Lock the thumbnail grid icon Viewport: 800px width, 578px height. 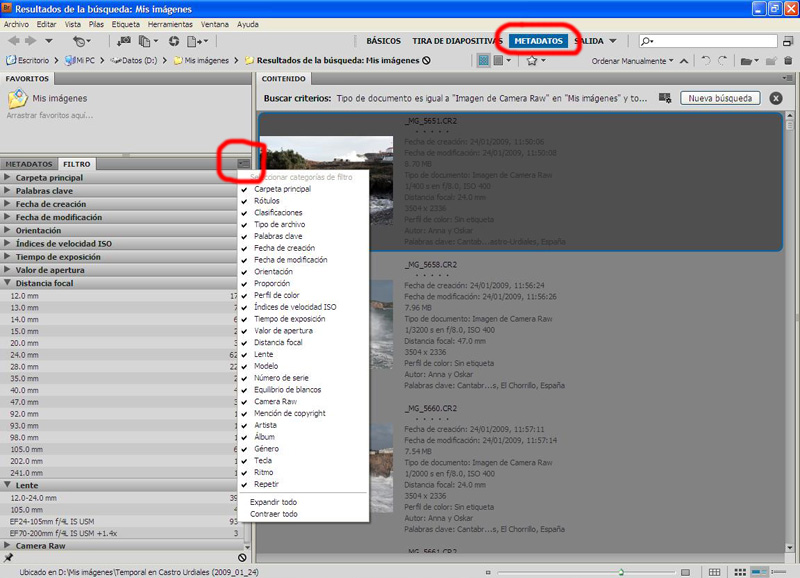714,572
